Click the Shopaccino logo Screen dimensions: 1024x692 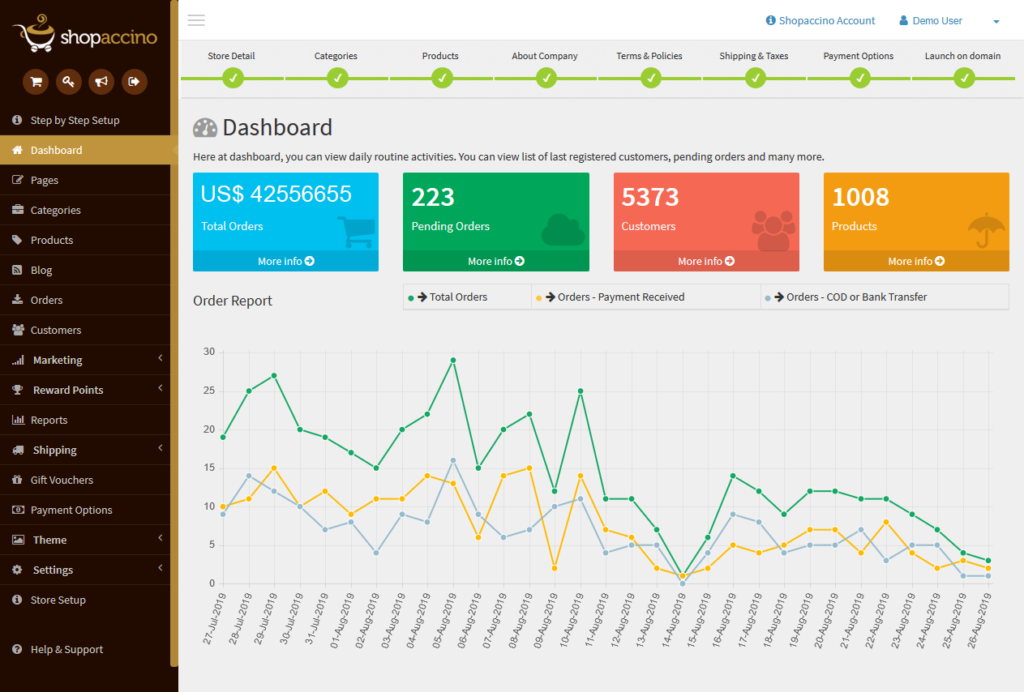tap(84, 35)
